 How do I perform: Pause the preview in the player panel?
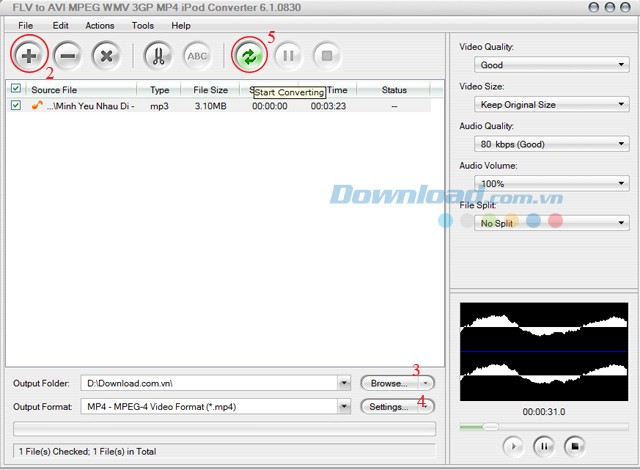point(544,446)
